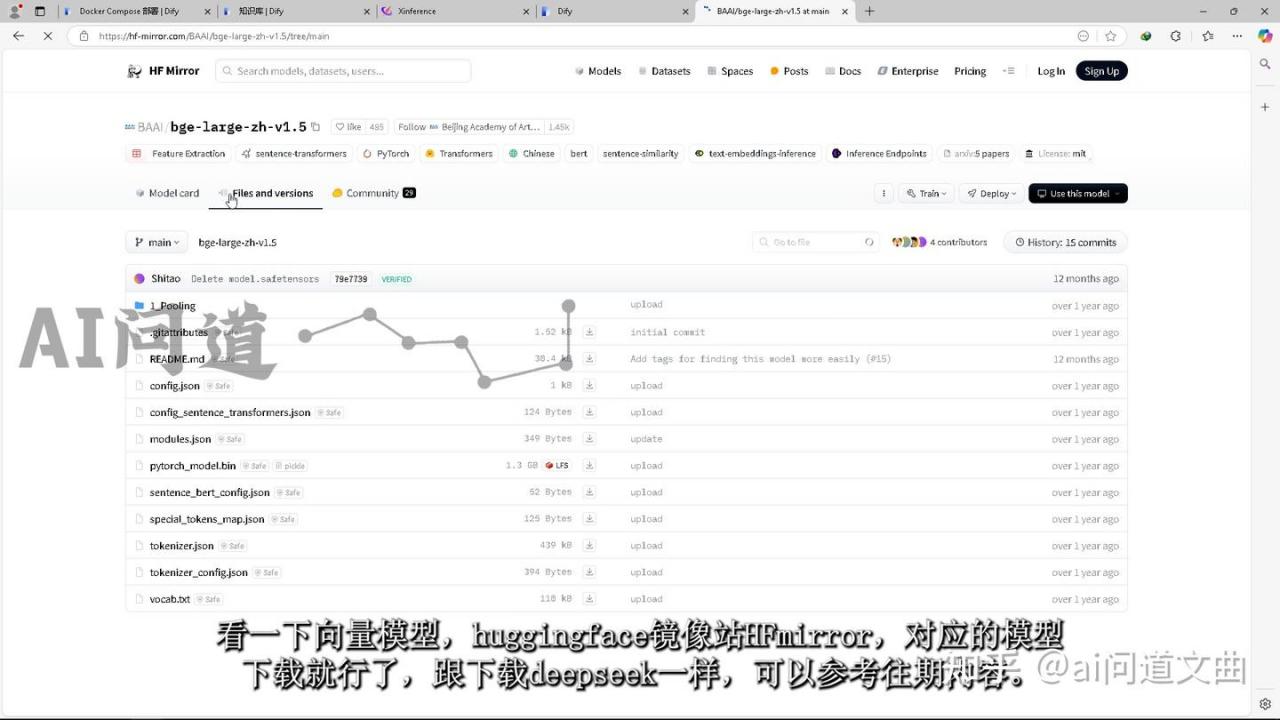Open the Edge settings and more menu

[1236, 36]
